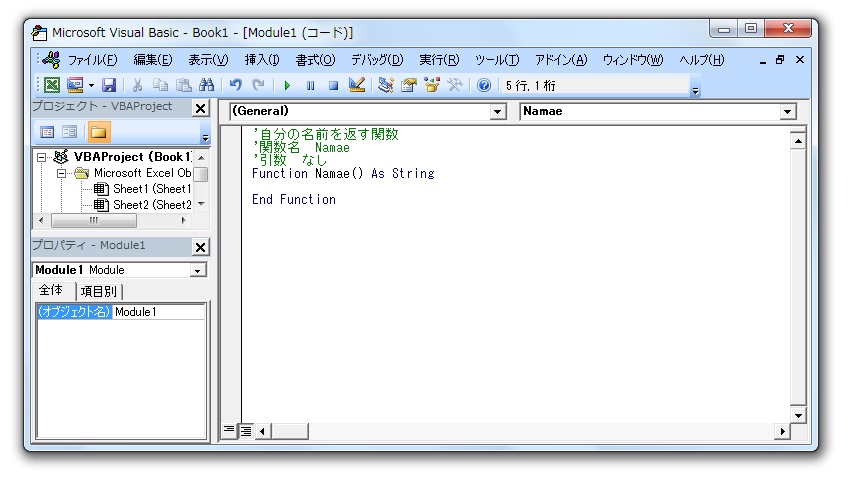Click the Copy toolbar icon
Viewport: 852px width, 482px height.
(x=160, y=85)
